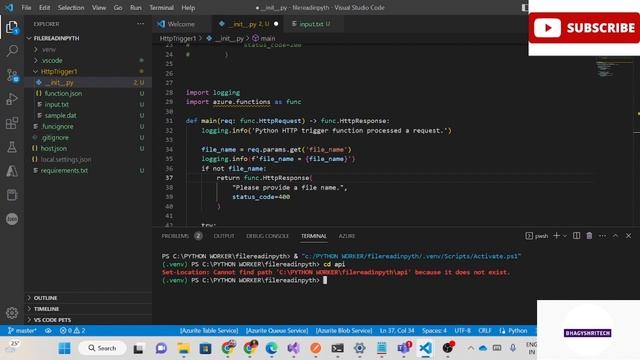Switch to the Welcome editor tab
This screenshot has height=360, width=640.
(182, 24)
